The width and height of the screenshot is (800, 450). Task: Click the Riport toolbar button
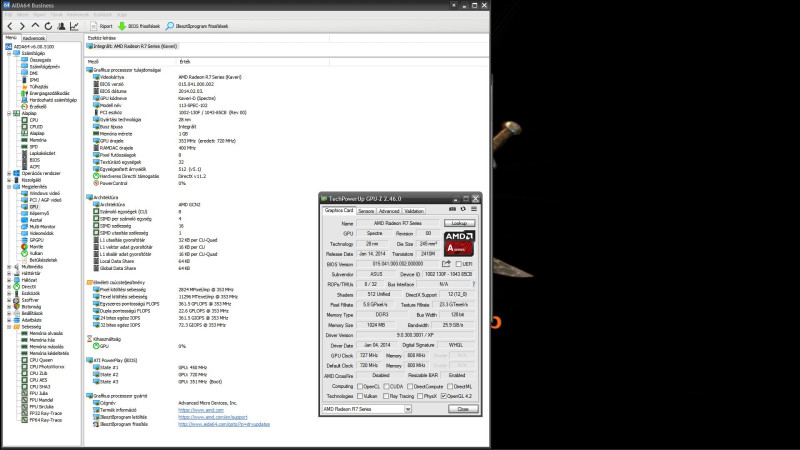point(101,26)
